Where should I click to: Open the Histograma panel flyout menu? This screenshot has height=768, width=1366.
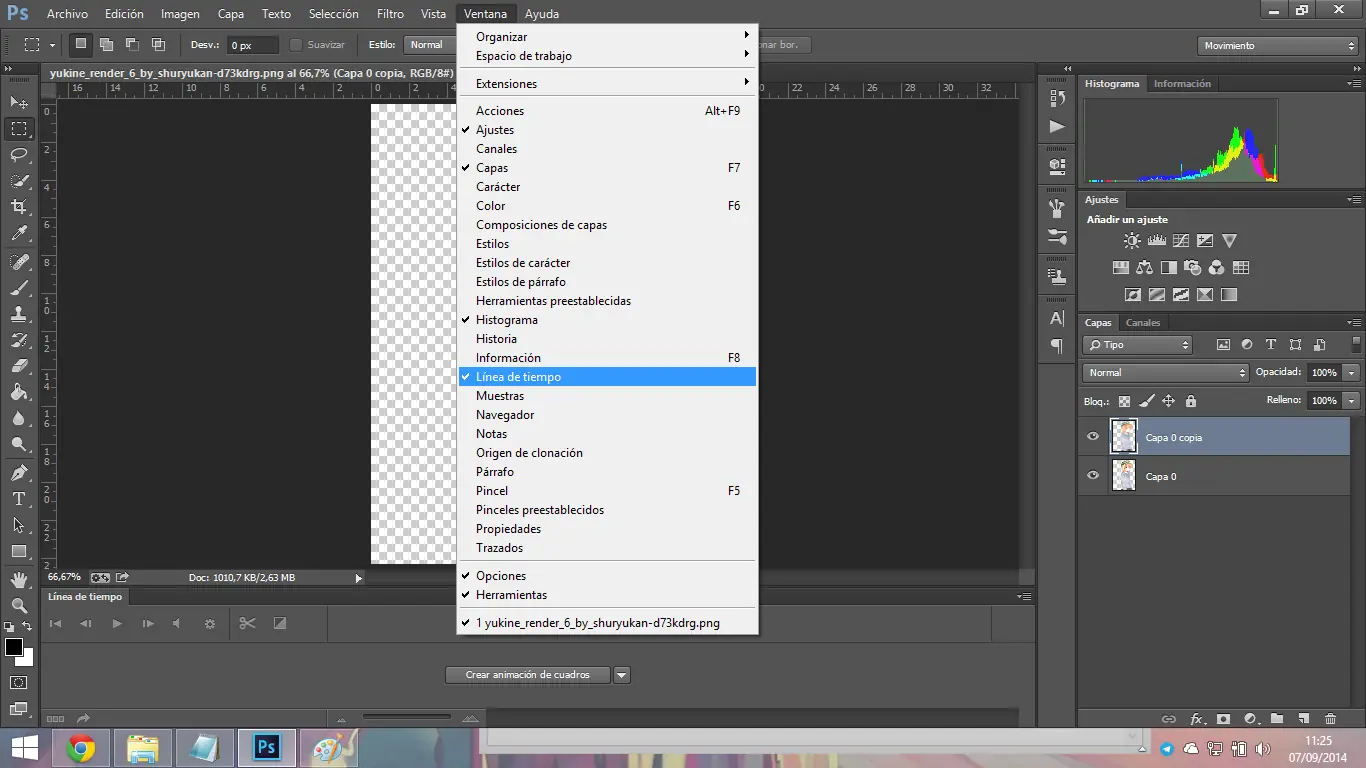click(x=1353, y=84)
